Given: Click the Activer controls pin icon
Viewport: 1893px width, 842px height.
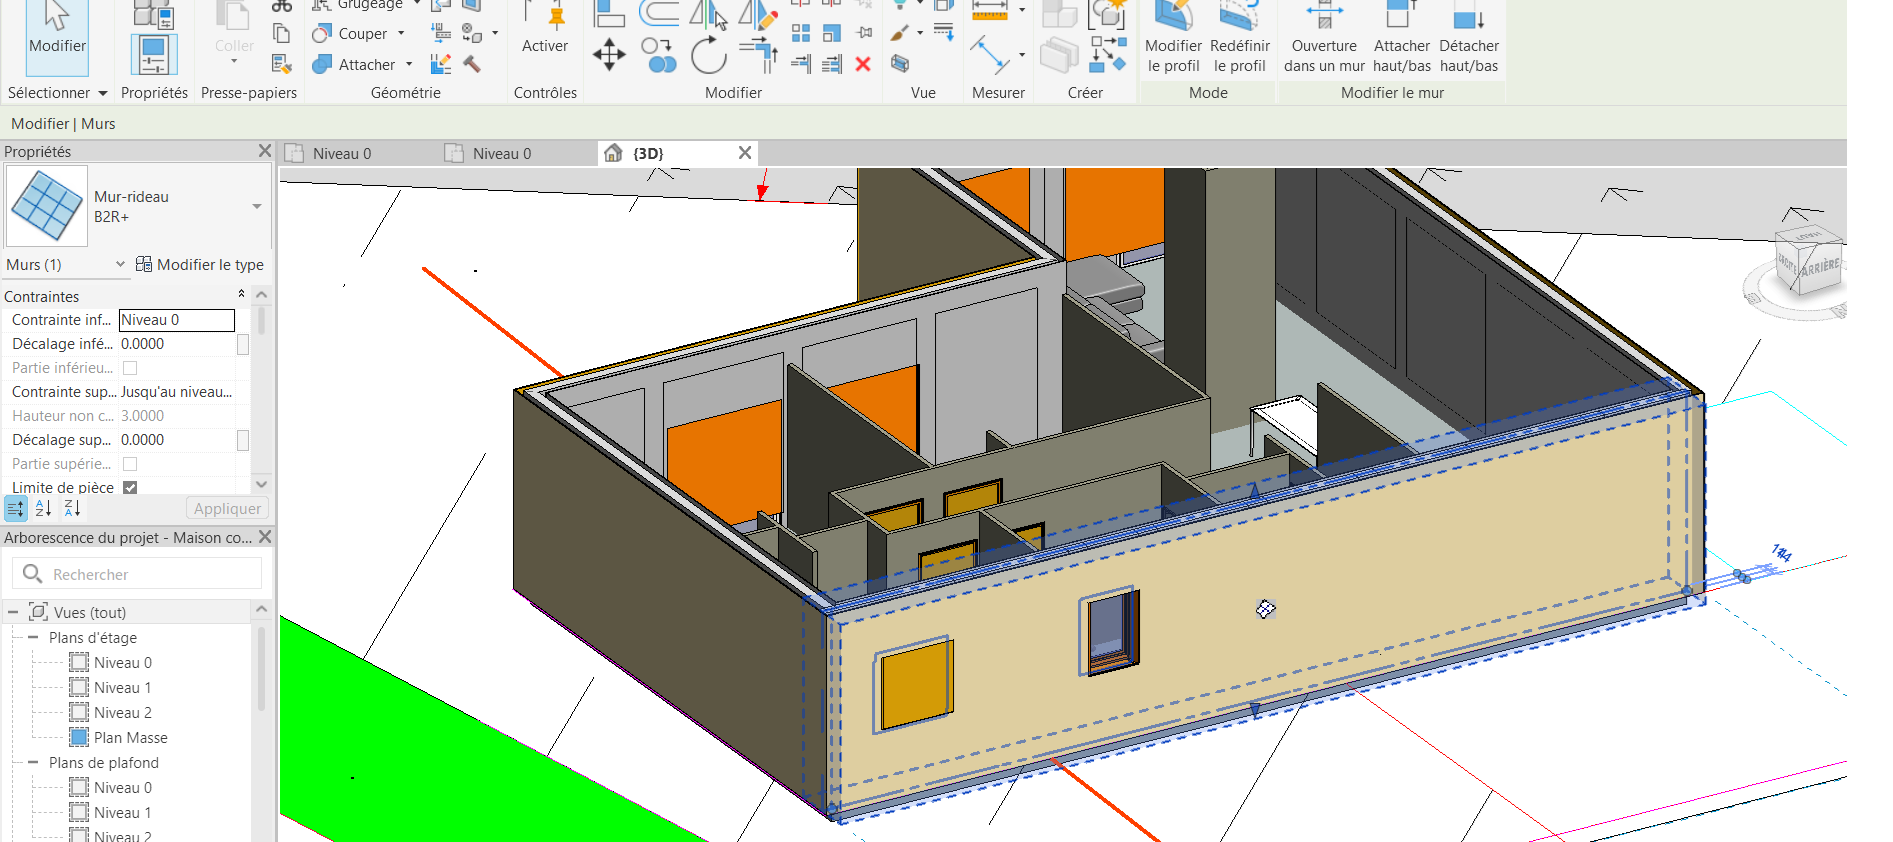Looking at the screenshot, I should [x=556, y=16].
